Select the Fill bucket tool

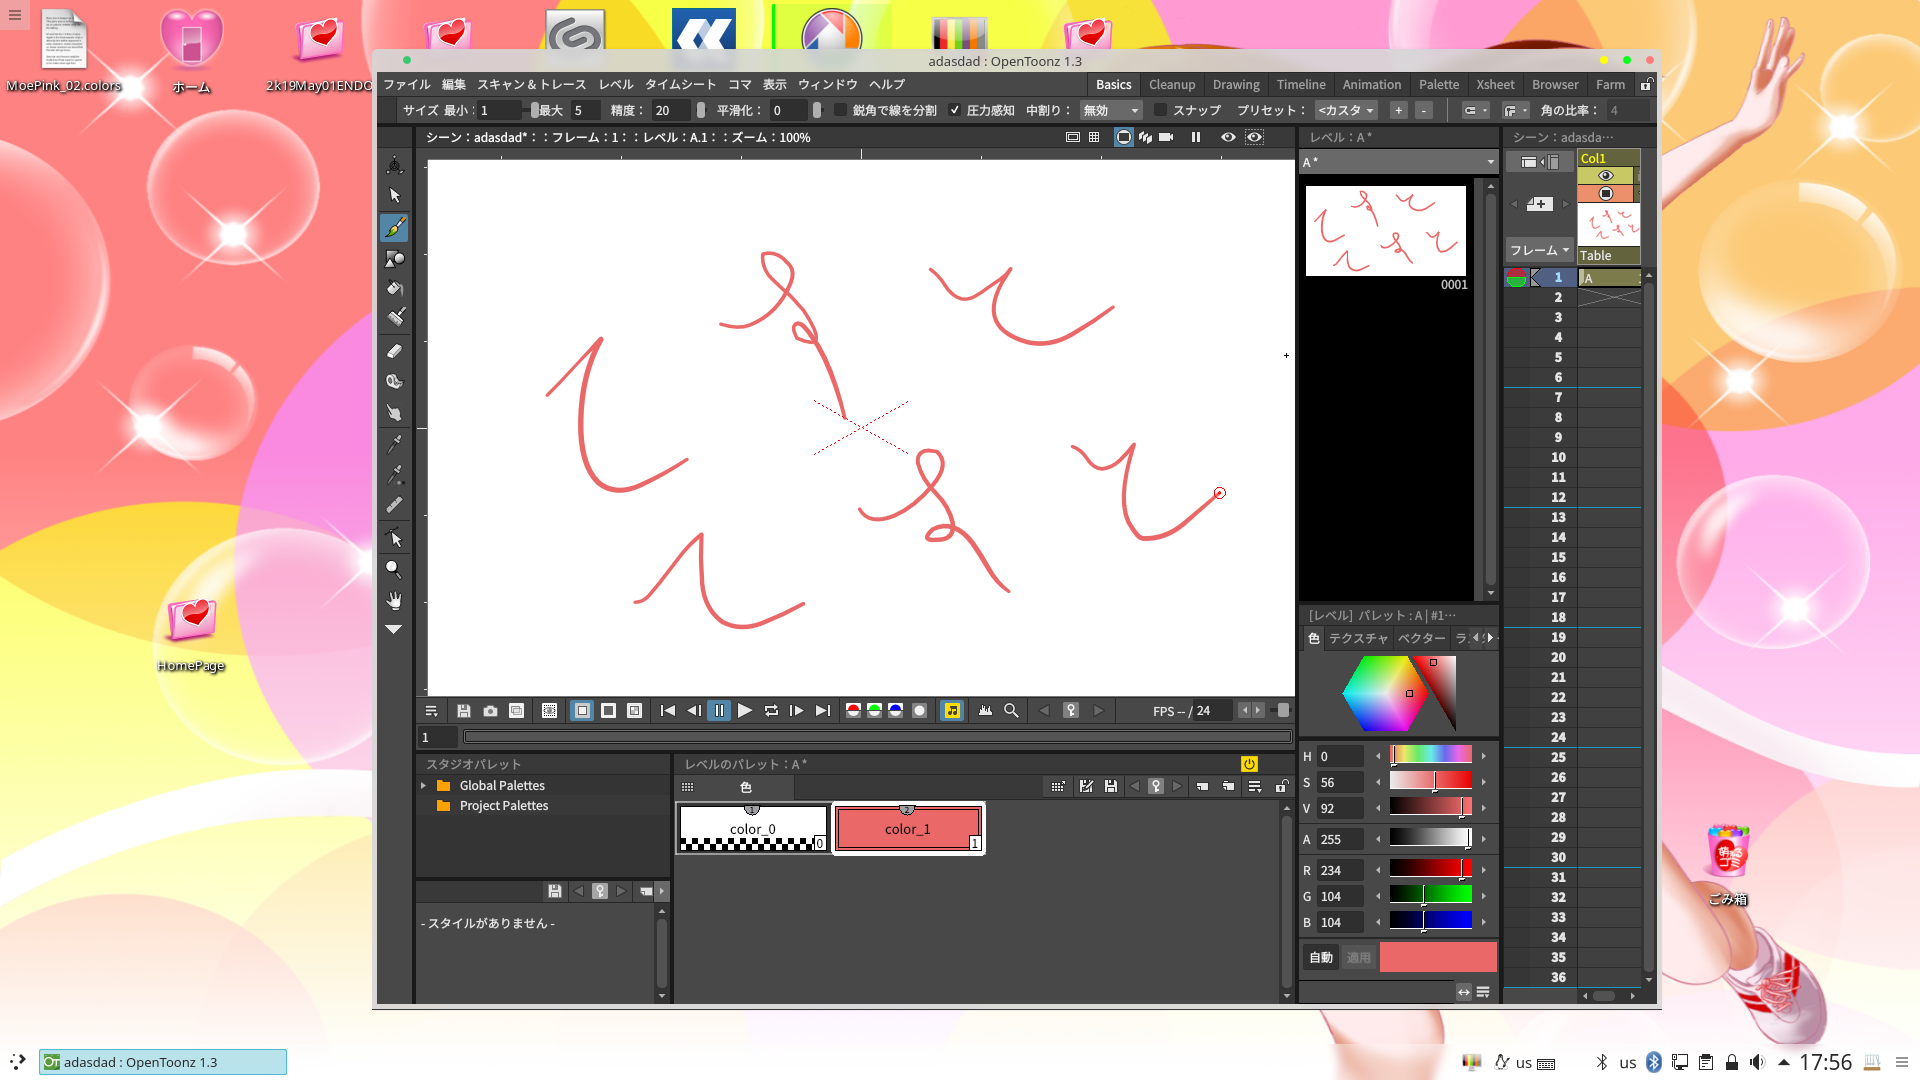tap(395, 289)
